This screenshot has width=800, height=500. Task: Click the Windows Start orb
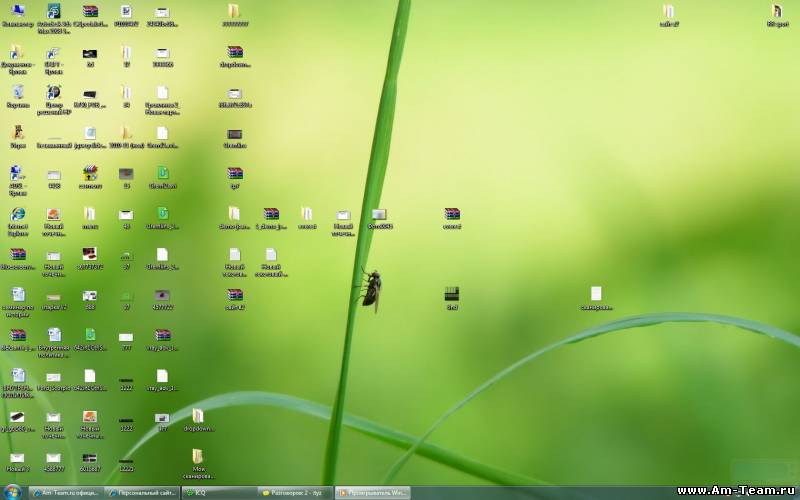pos(12,492)
